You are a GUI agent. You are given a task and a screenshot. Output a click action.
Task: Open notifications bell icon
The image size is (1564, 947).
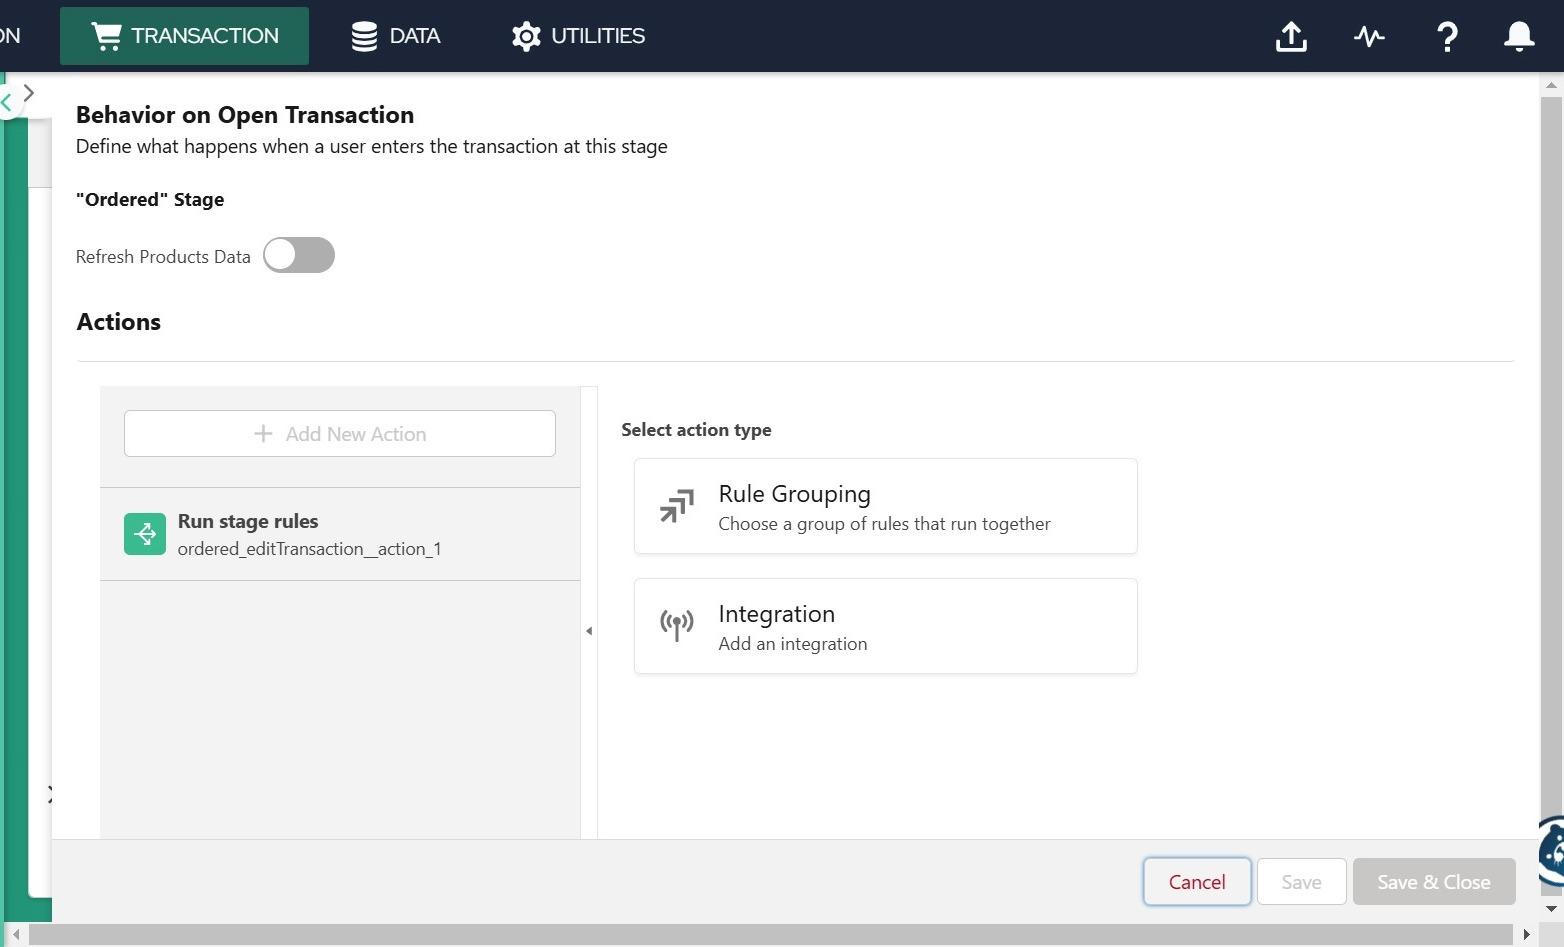pos(1519,36)
